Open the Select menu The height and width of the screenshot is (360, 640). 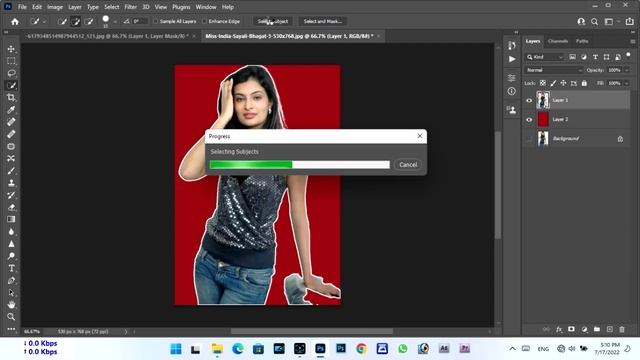(x=111, y=7)
